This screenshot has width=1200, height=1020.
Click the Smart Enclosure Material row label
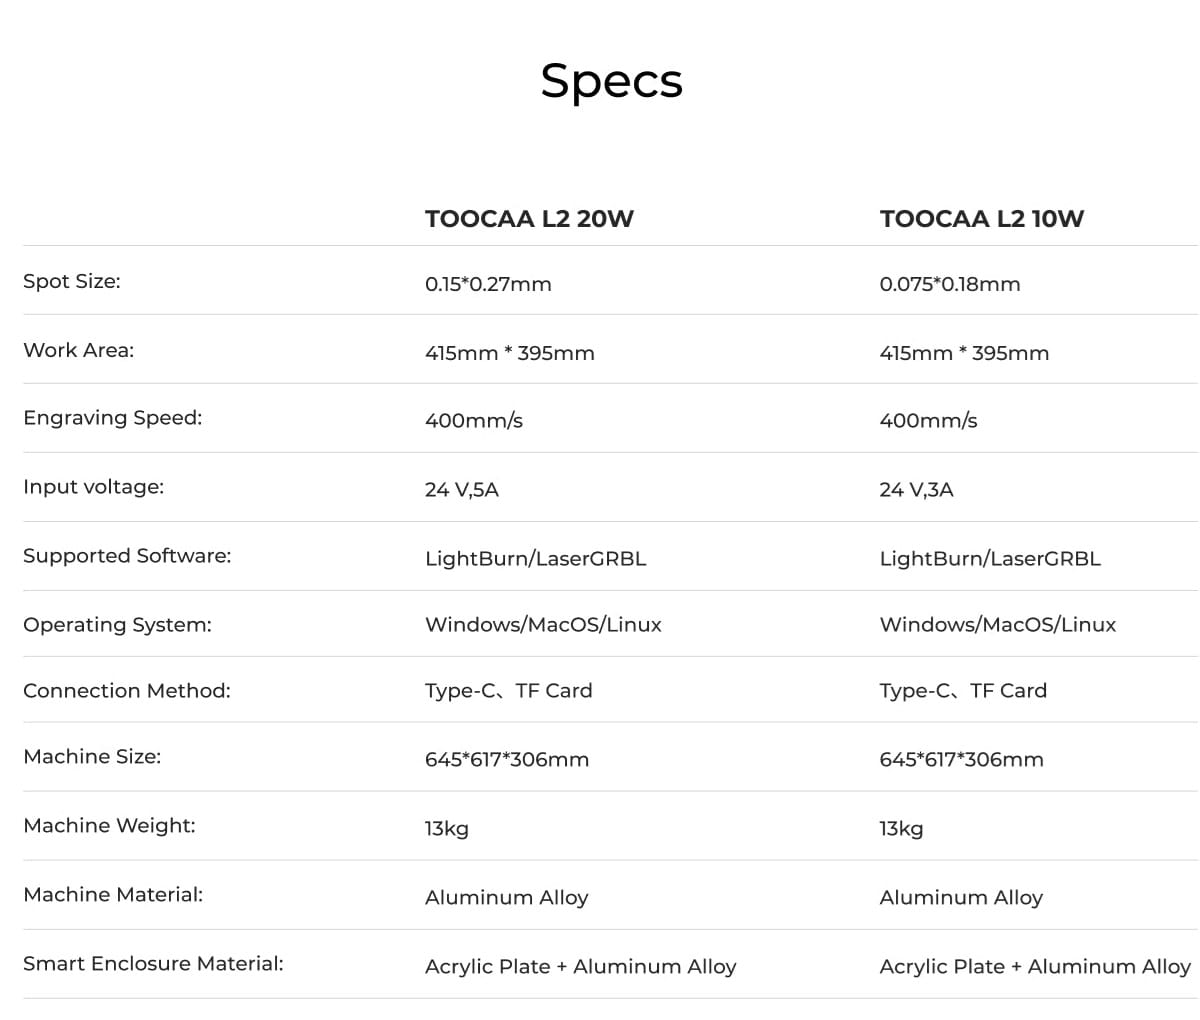[153, 964]
